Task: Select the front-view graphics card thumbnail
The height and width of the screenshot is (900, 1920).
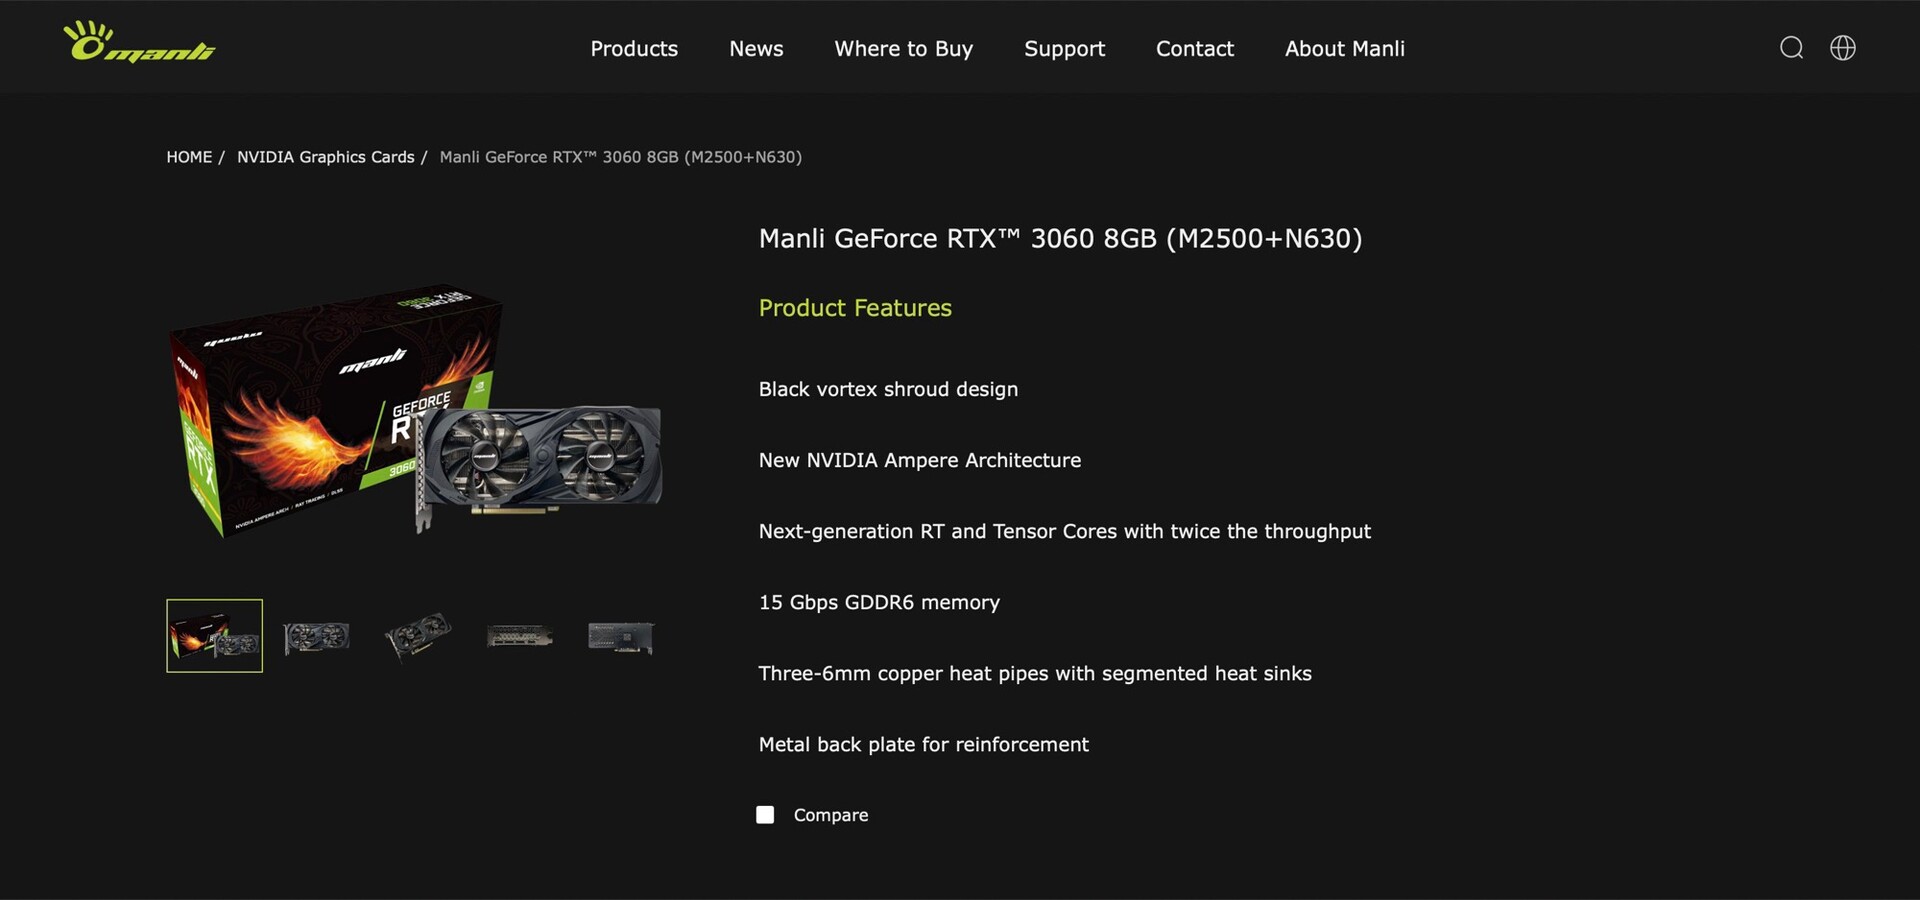Action: coord(316,637)
